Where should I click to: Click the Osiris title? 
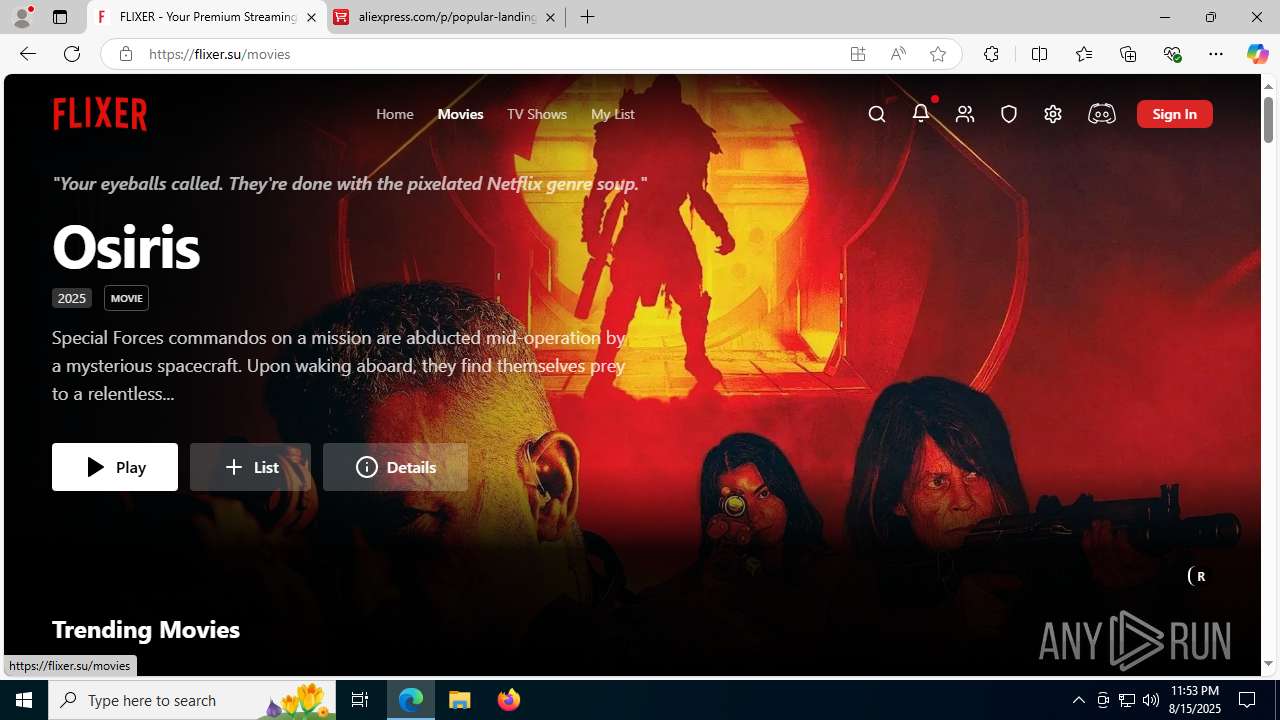(x=126, y=246)
